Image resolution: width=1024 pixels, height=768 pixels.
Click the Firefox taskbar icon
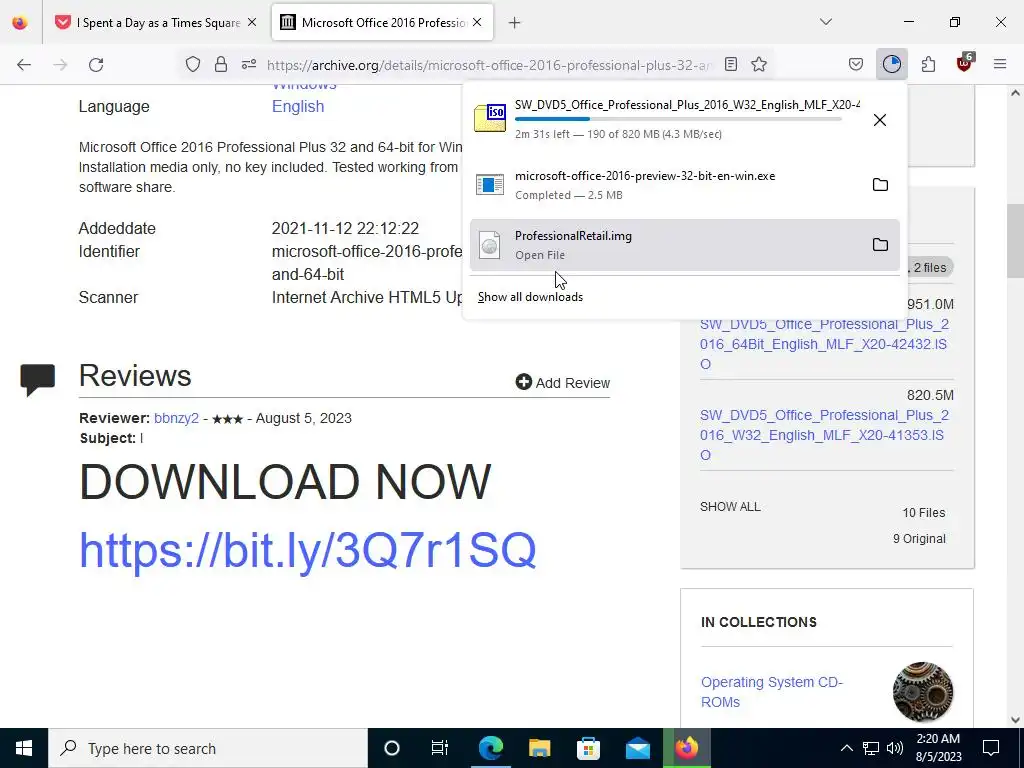coord(686,748)
